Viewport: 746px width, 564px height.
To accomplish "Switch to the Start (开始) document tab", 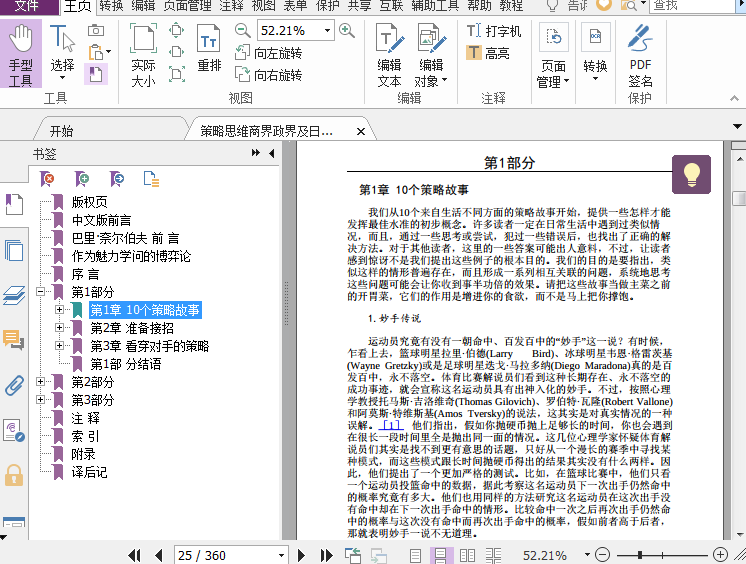I will click(61, 131).
